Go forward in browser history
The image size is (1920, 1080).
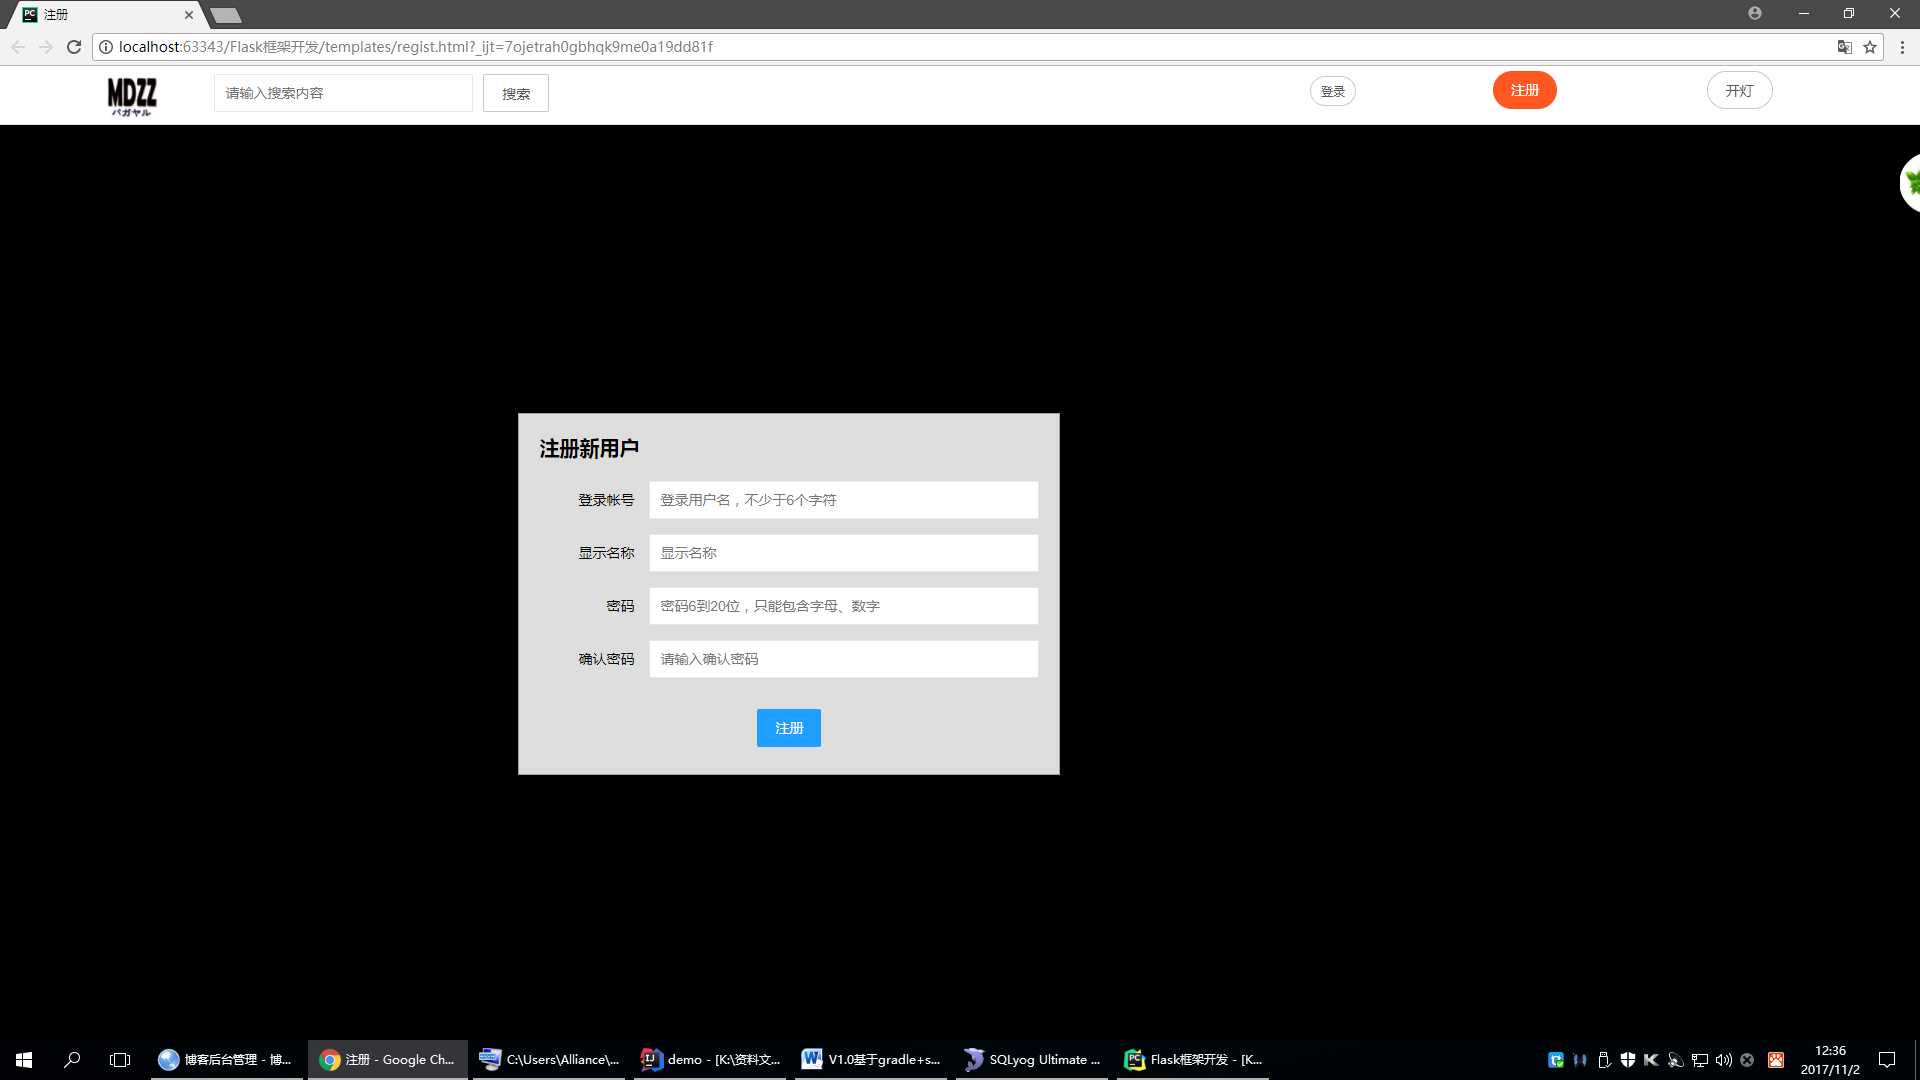pos(46,47)
